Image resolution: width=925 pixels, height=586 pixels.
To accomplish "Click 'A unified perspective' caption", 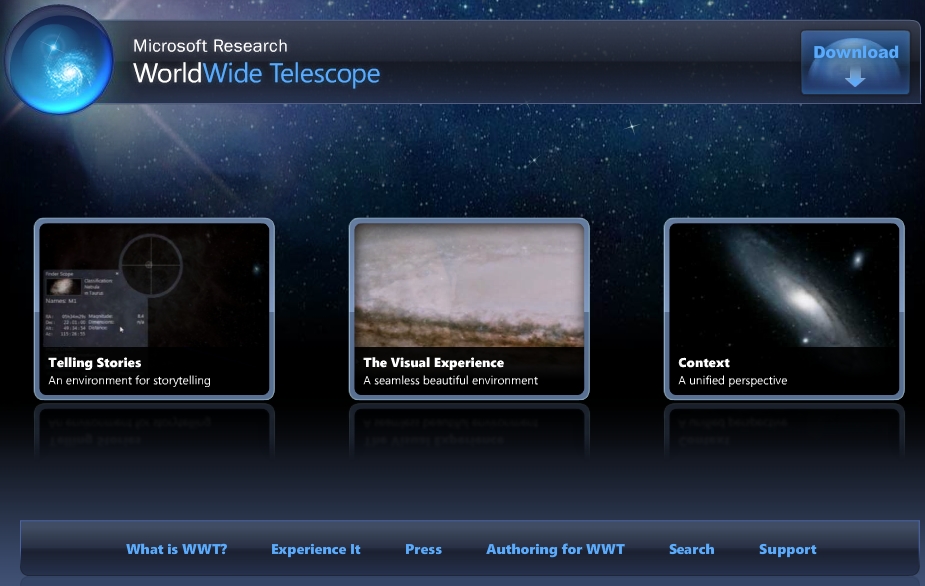I will coord(733,381).
